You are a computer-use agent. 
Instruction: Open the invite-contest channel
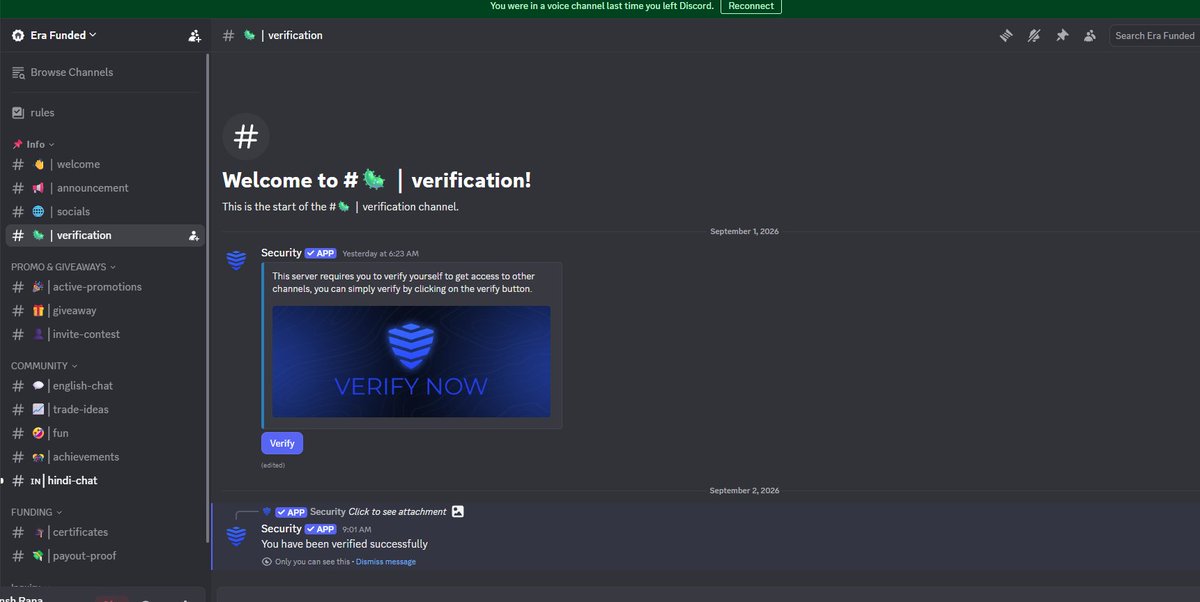coord(105,334)
